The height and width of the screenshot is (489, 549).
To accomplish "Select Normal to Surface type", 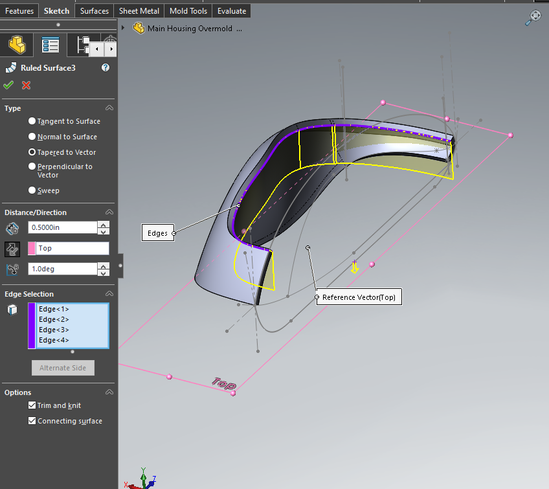I will pyautogui.click(x=32, y=136).
